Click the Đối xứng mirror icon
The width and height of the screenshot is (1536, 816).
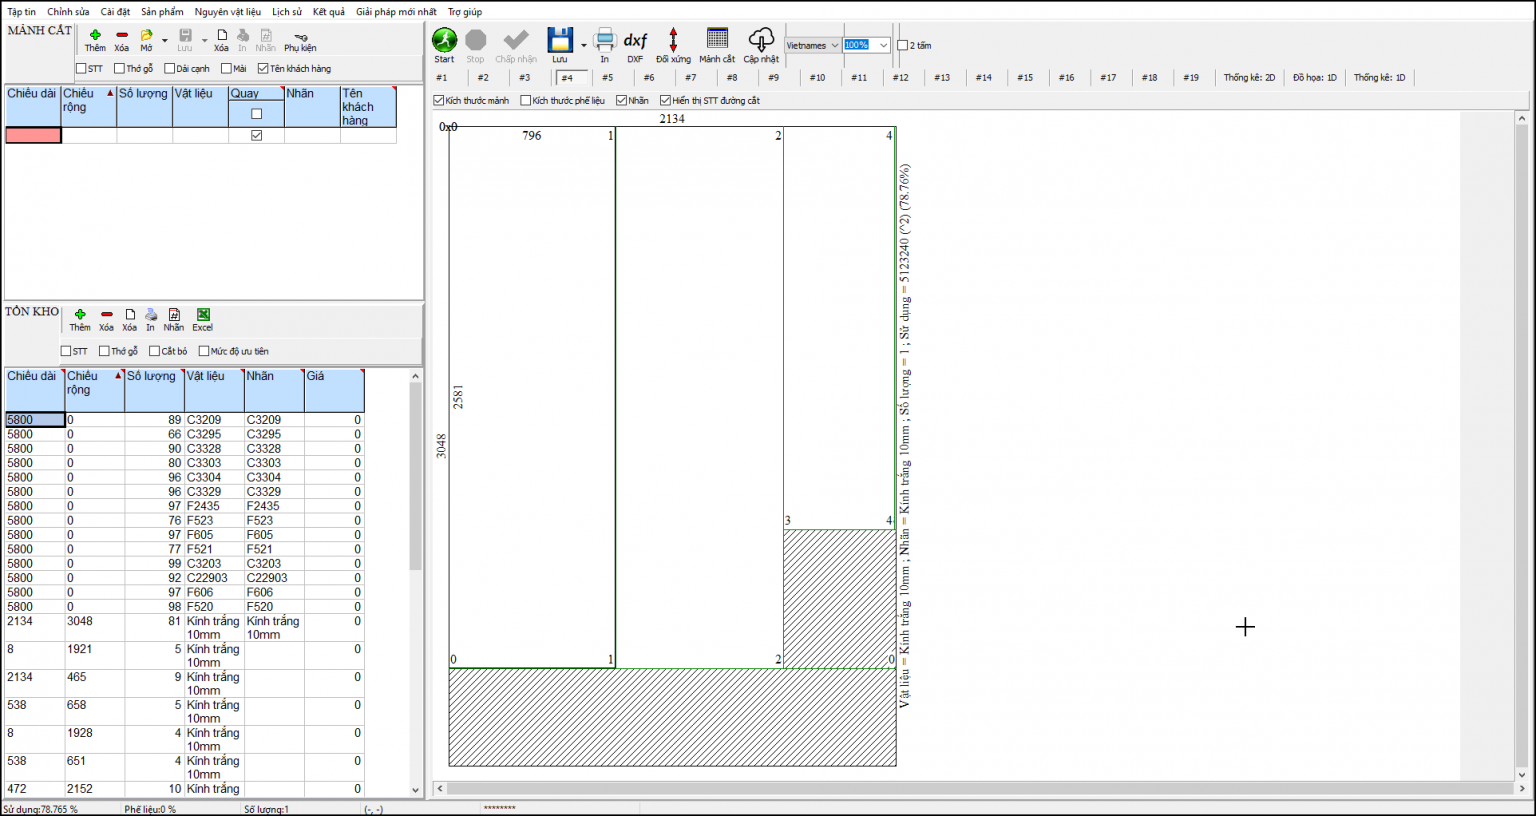(x=673, y=40)
